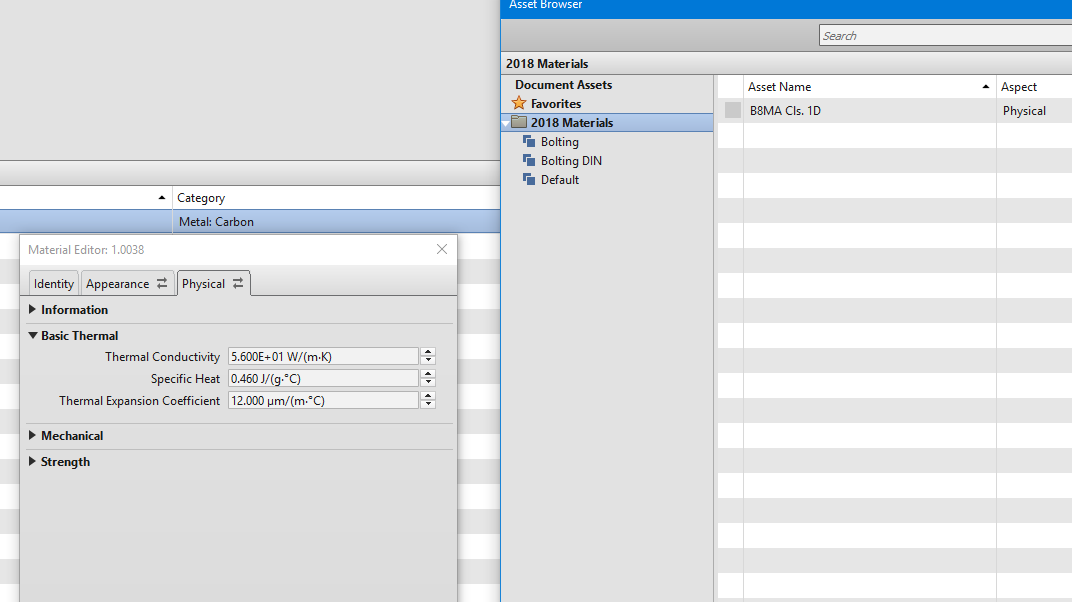This screenshot has height=602, width=1072.
Task: Expand the Mechanical section
Action: 32,435
